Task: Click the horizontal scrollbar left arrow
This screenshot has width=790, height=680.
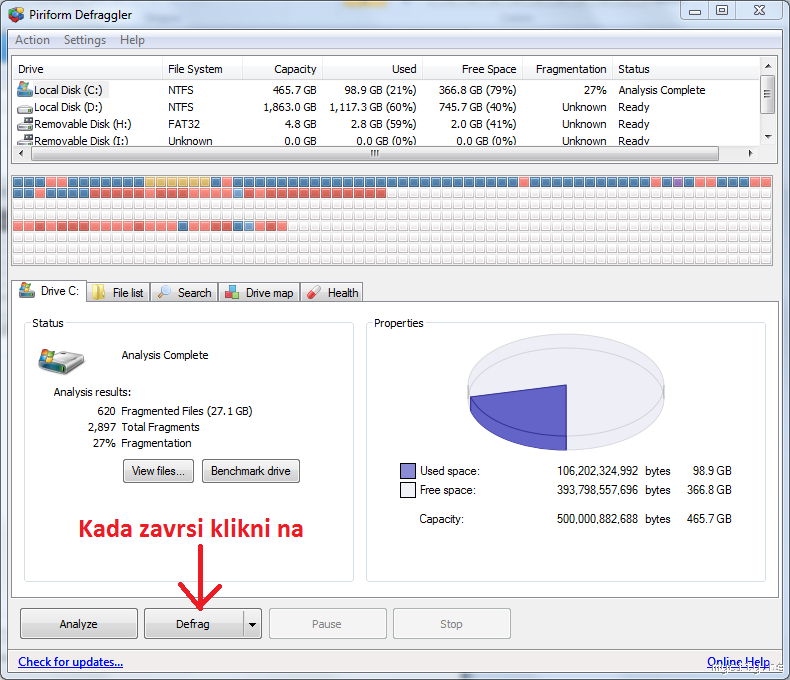Action: pyautogui.click(x=21, y=154)
